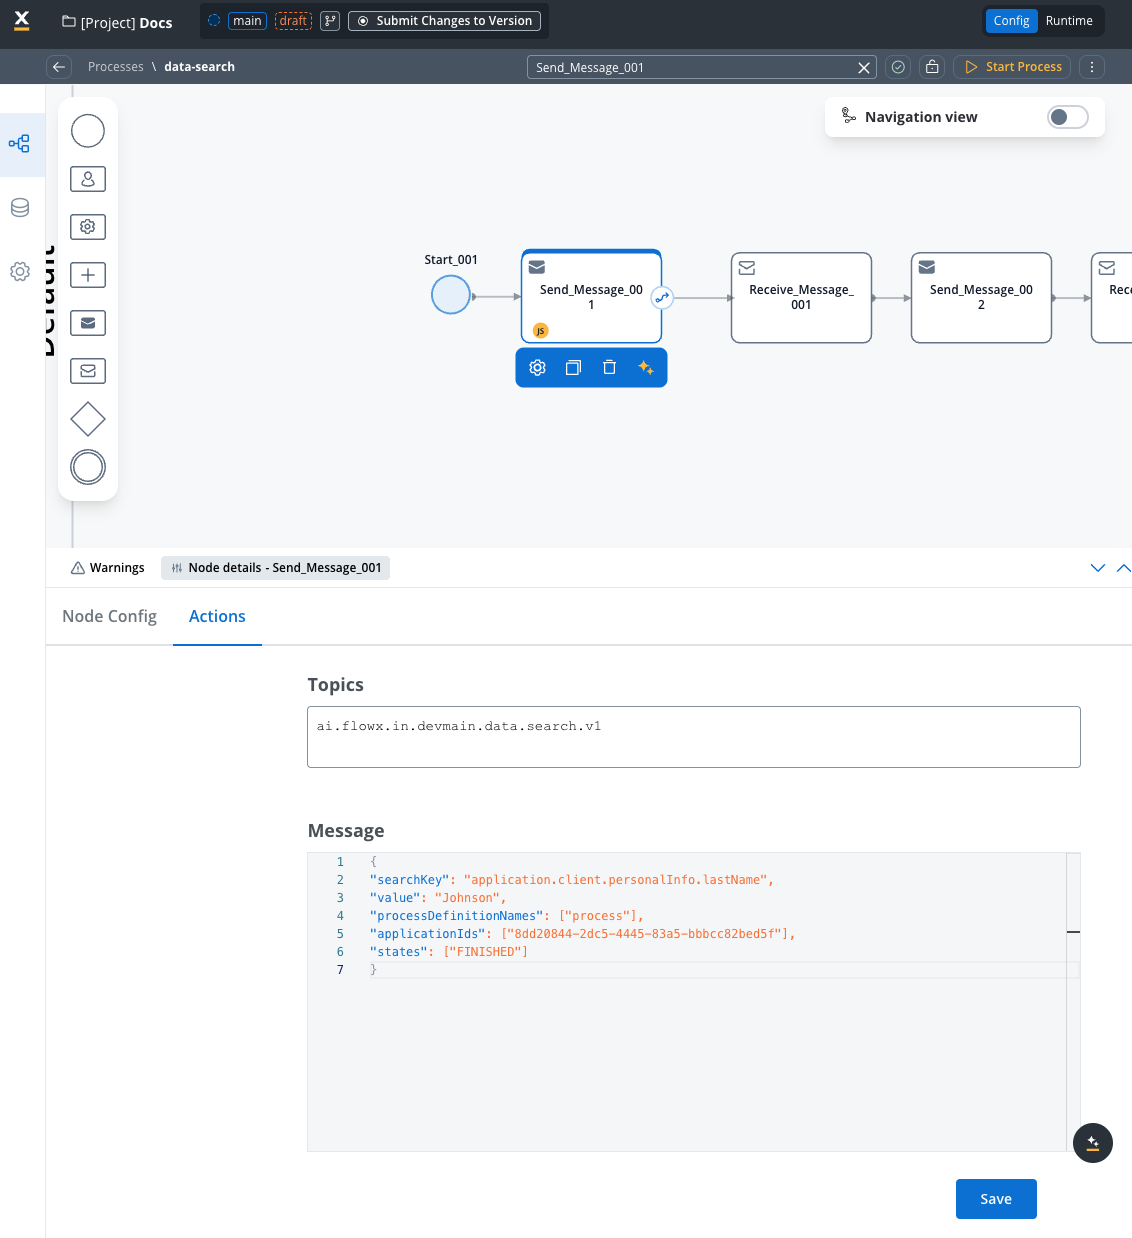This screenshot has height=1238, width=1132.
Task: Click the "searchKey" line in Message editor
Action: [x=571, y=880]
